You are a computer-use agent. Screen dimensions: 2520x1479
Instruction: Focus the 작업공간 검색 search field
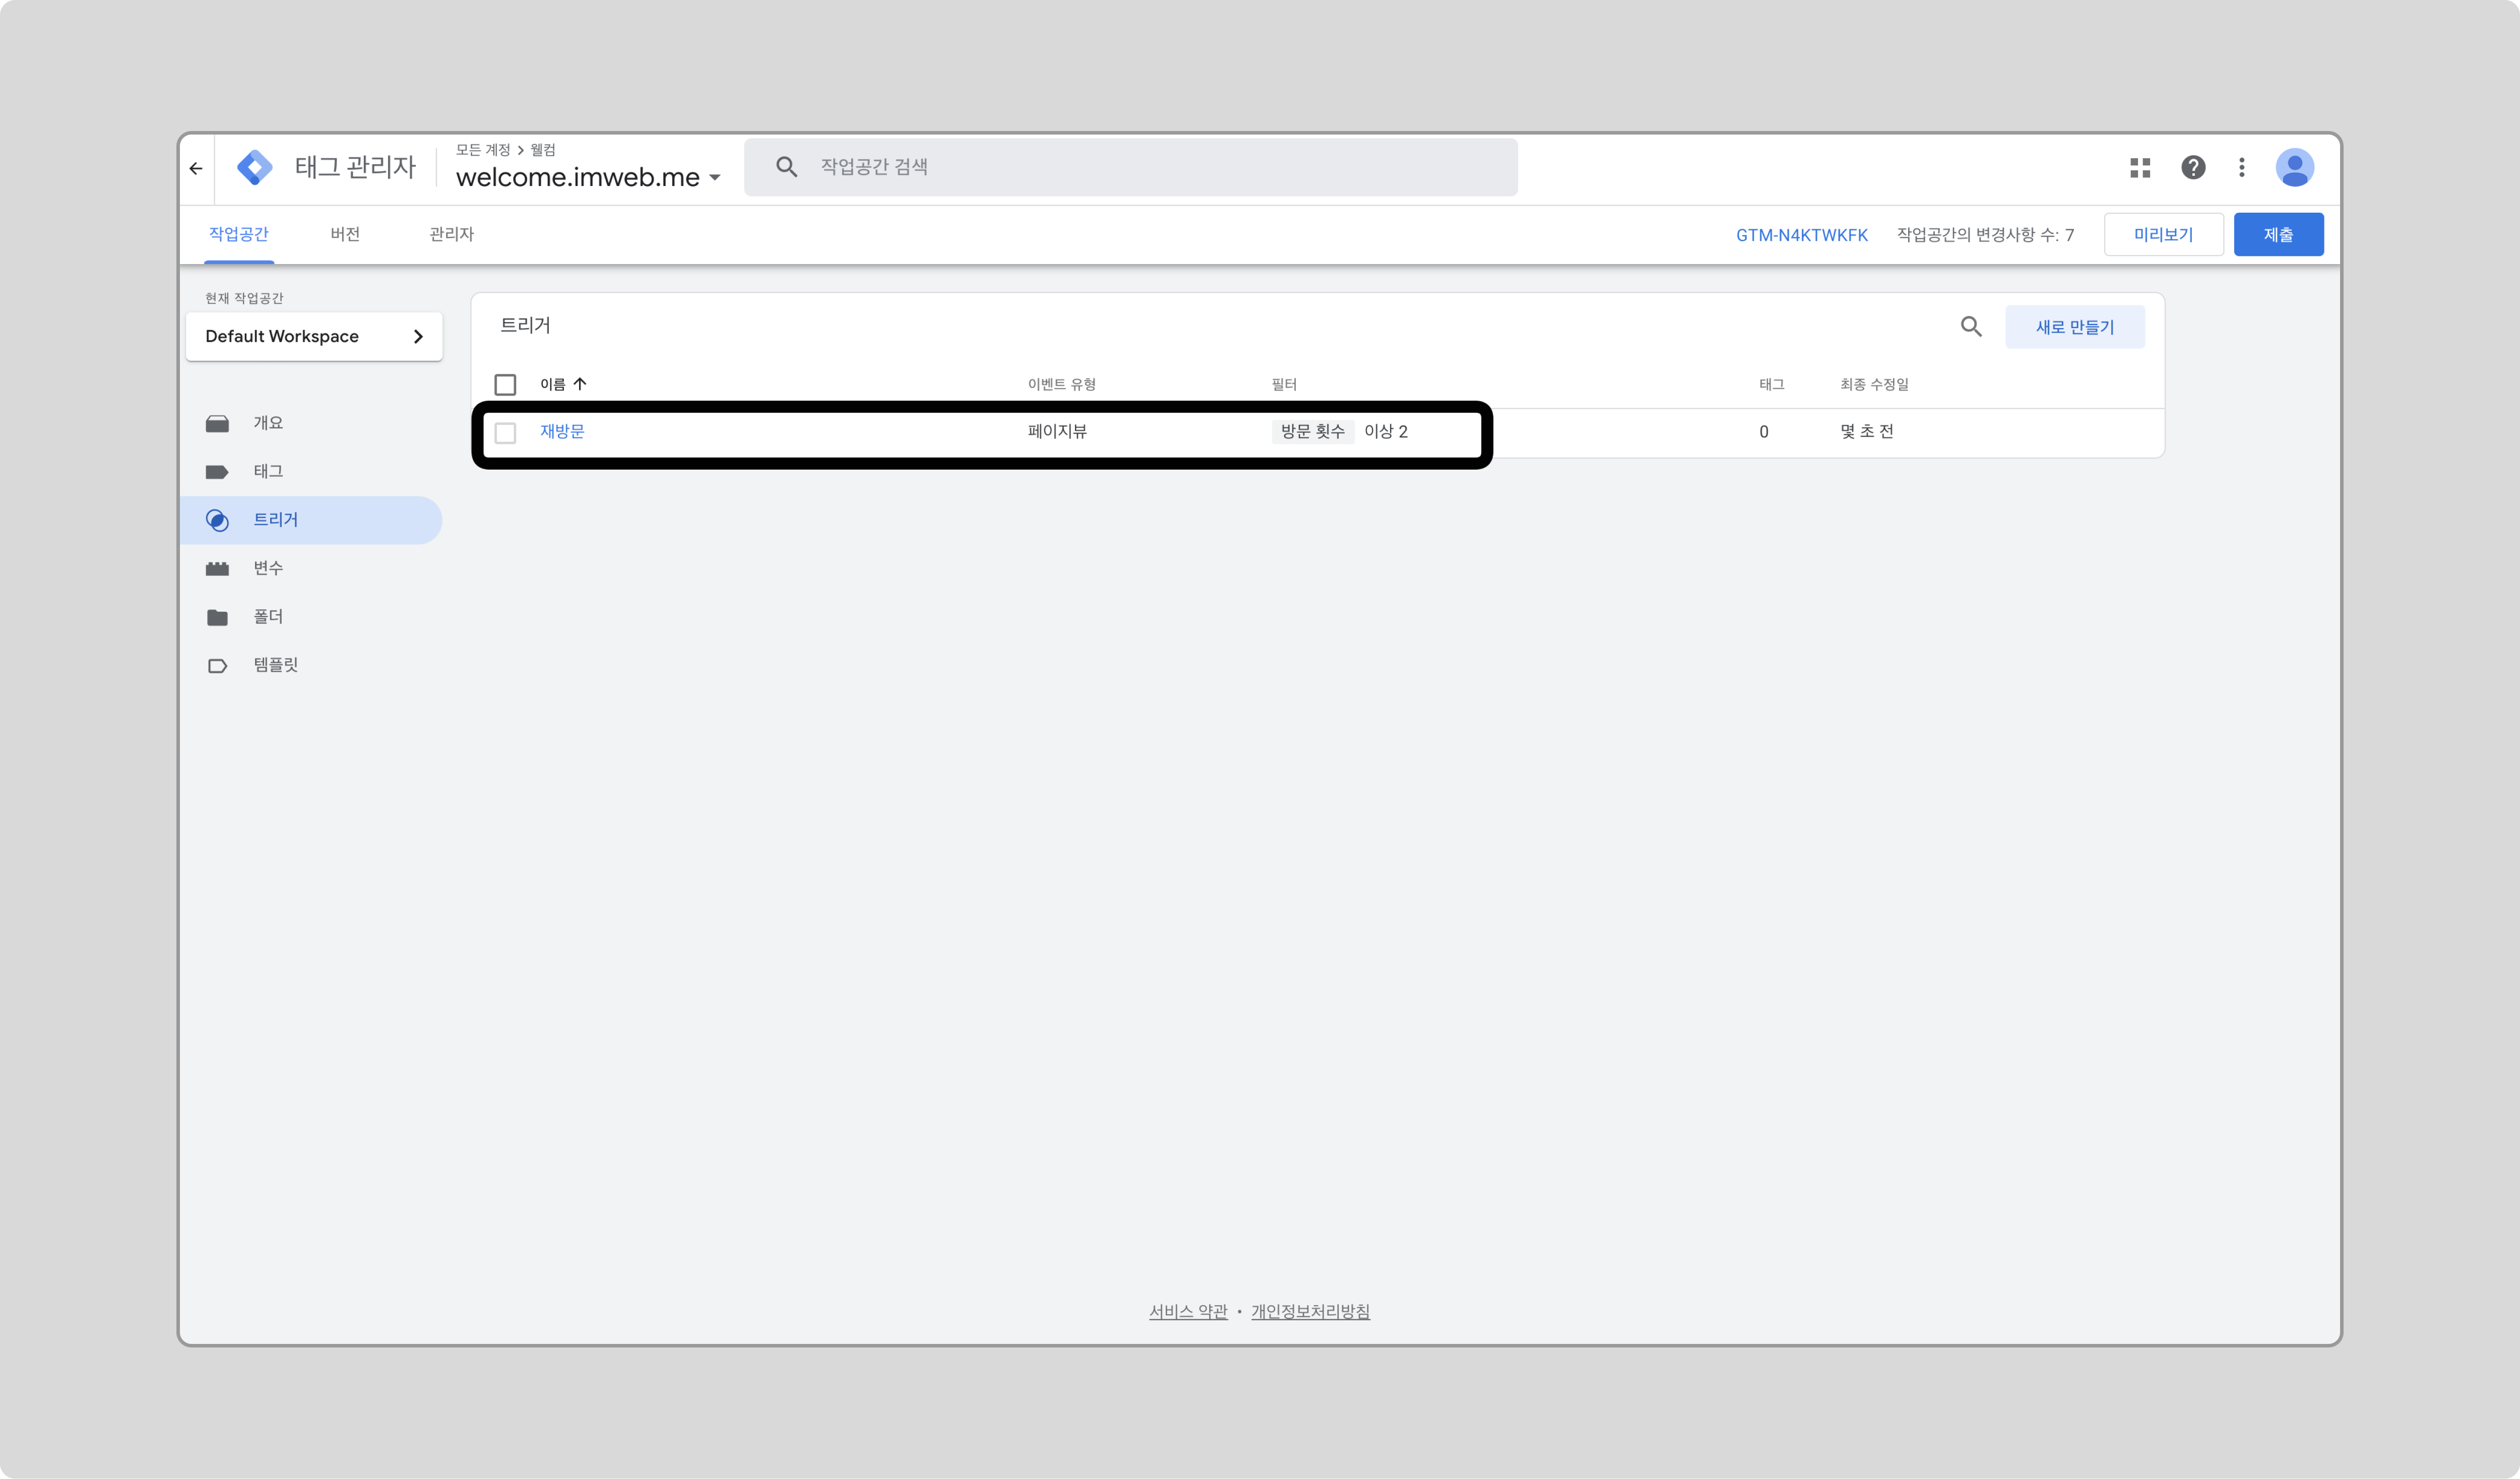1130,167
